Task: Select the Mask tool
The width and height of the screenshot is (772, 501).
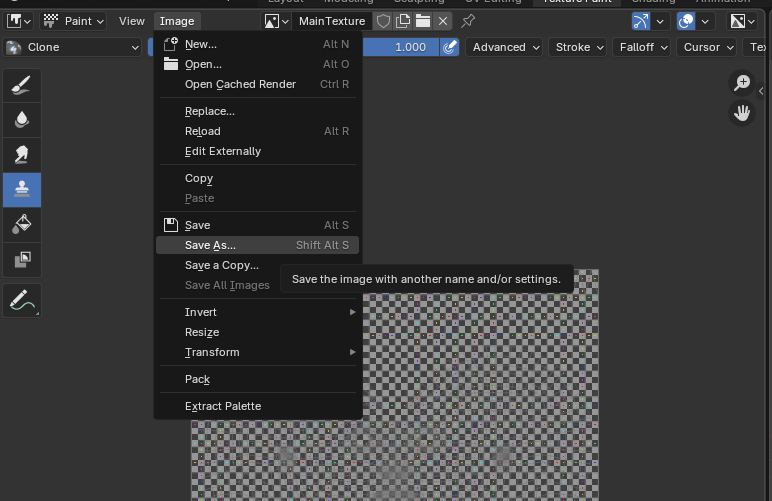Action: [22, 259]
